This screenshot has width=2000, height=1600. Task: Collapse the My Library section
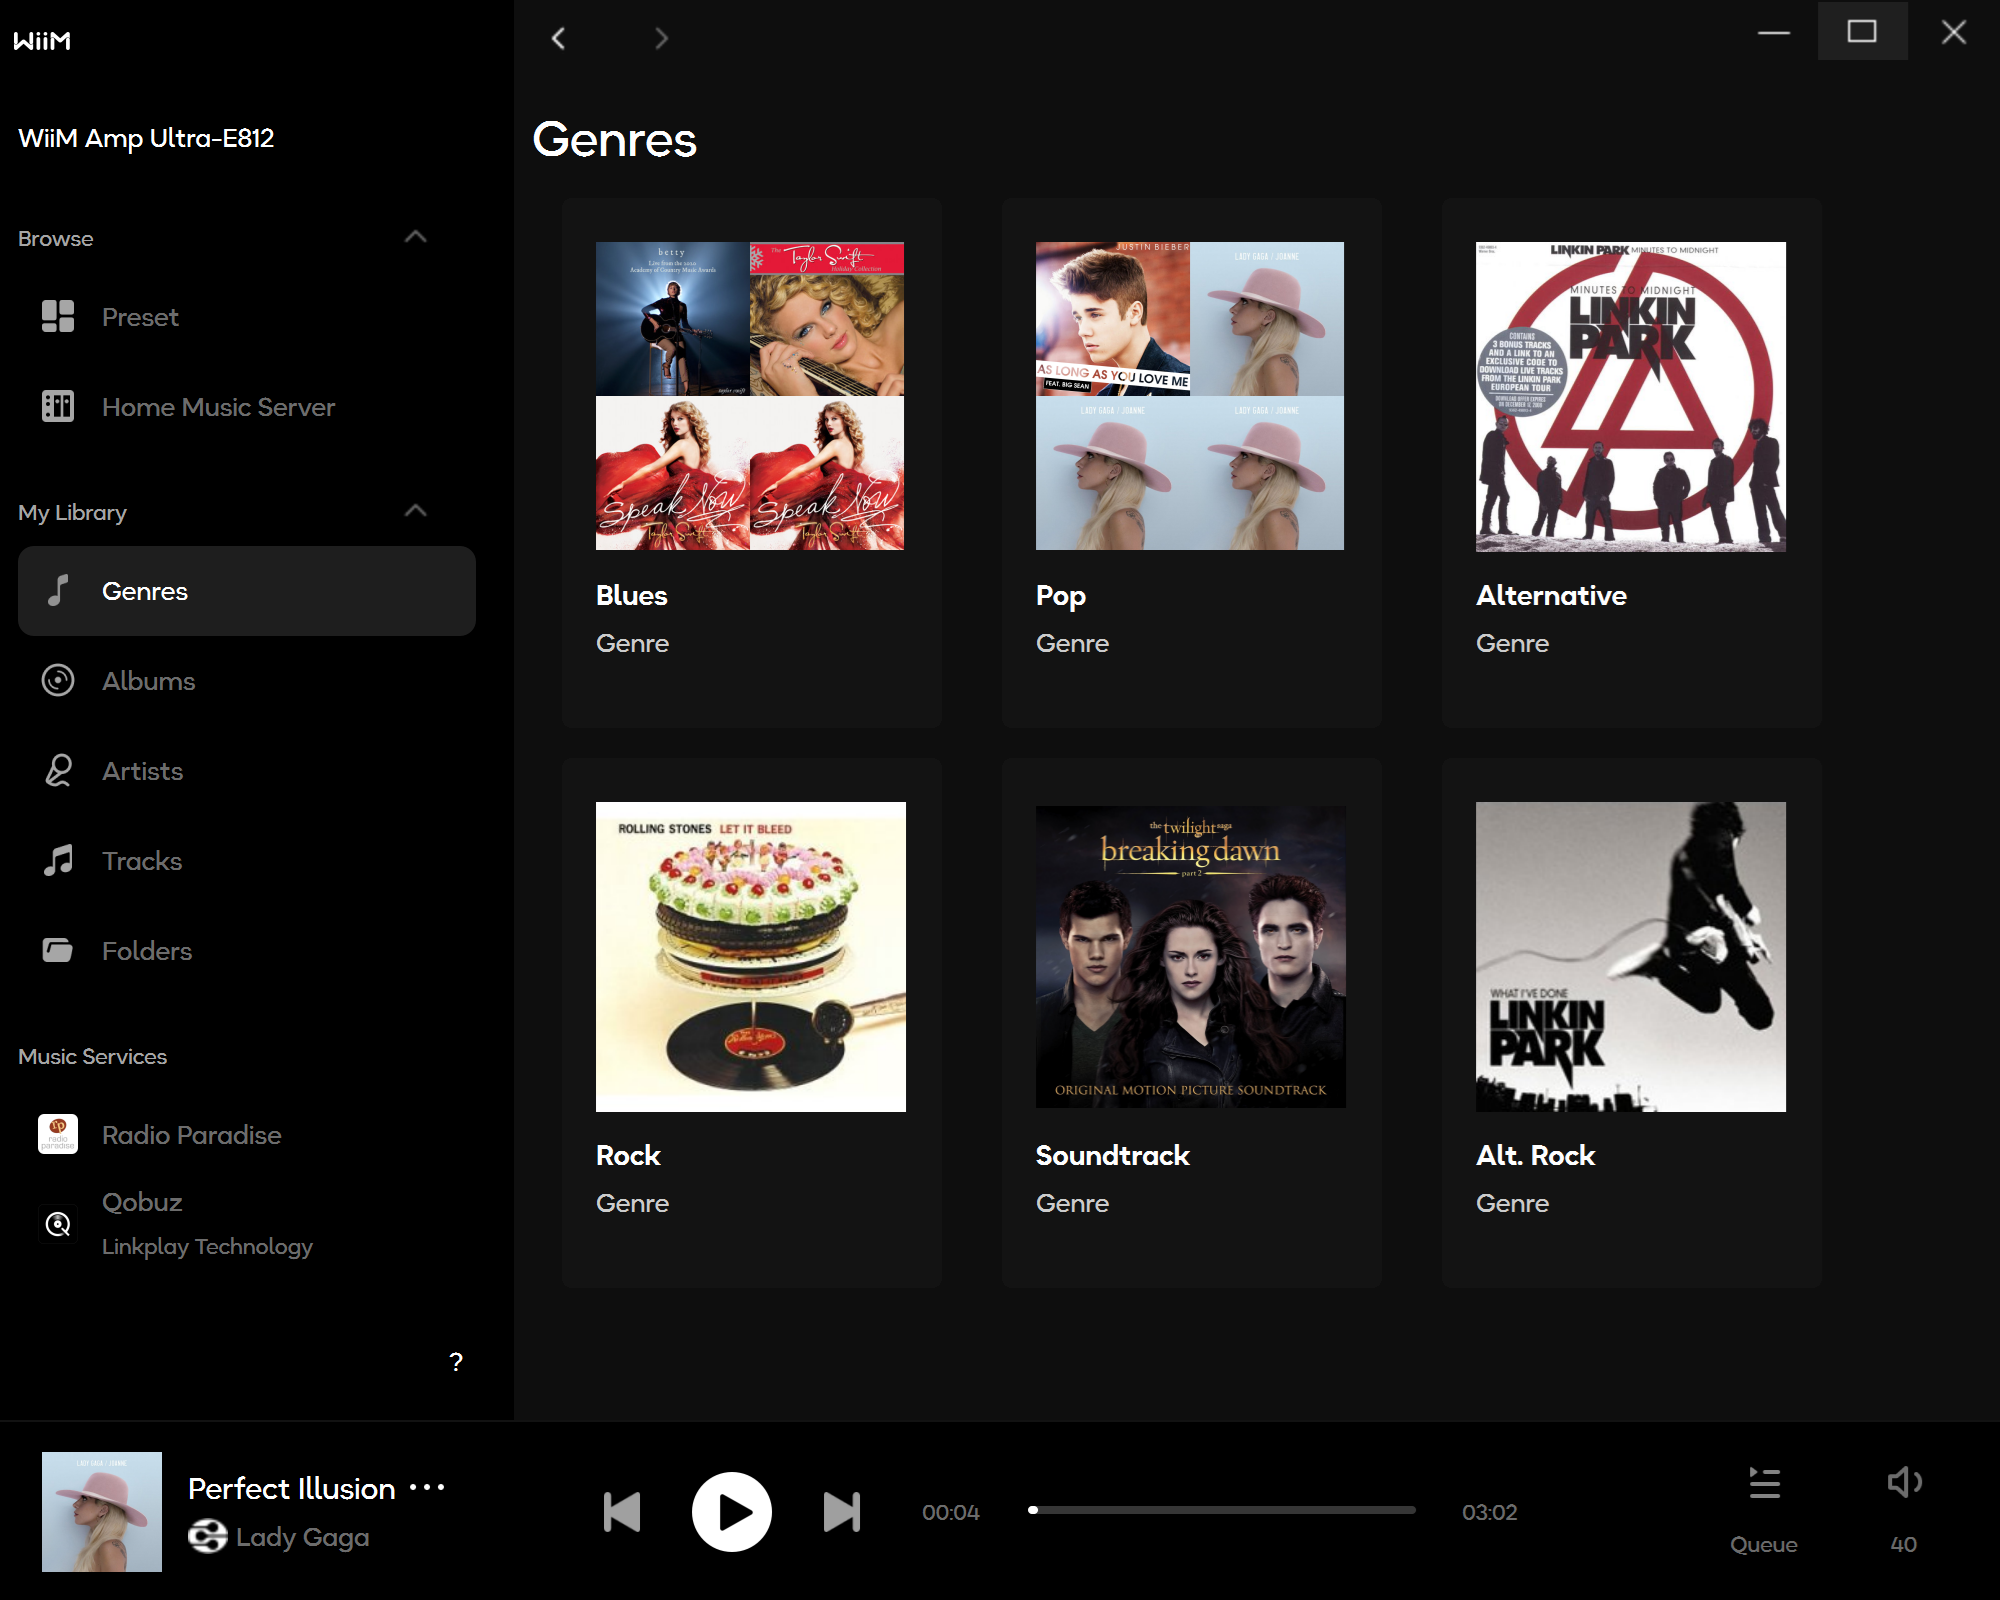pyautogui.click(x=416, y=511)
